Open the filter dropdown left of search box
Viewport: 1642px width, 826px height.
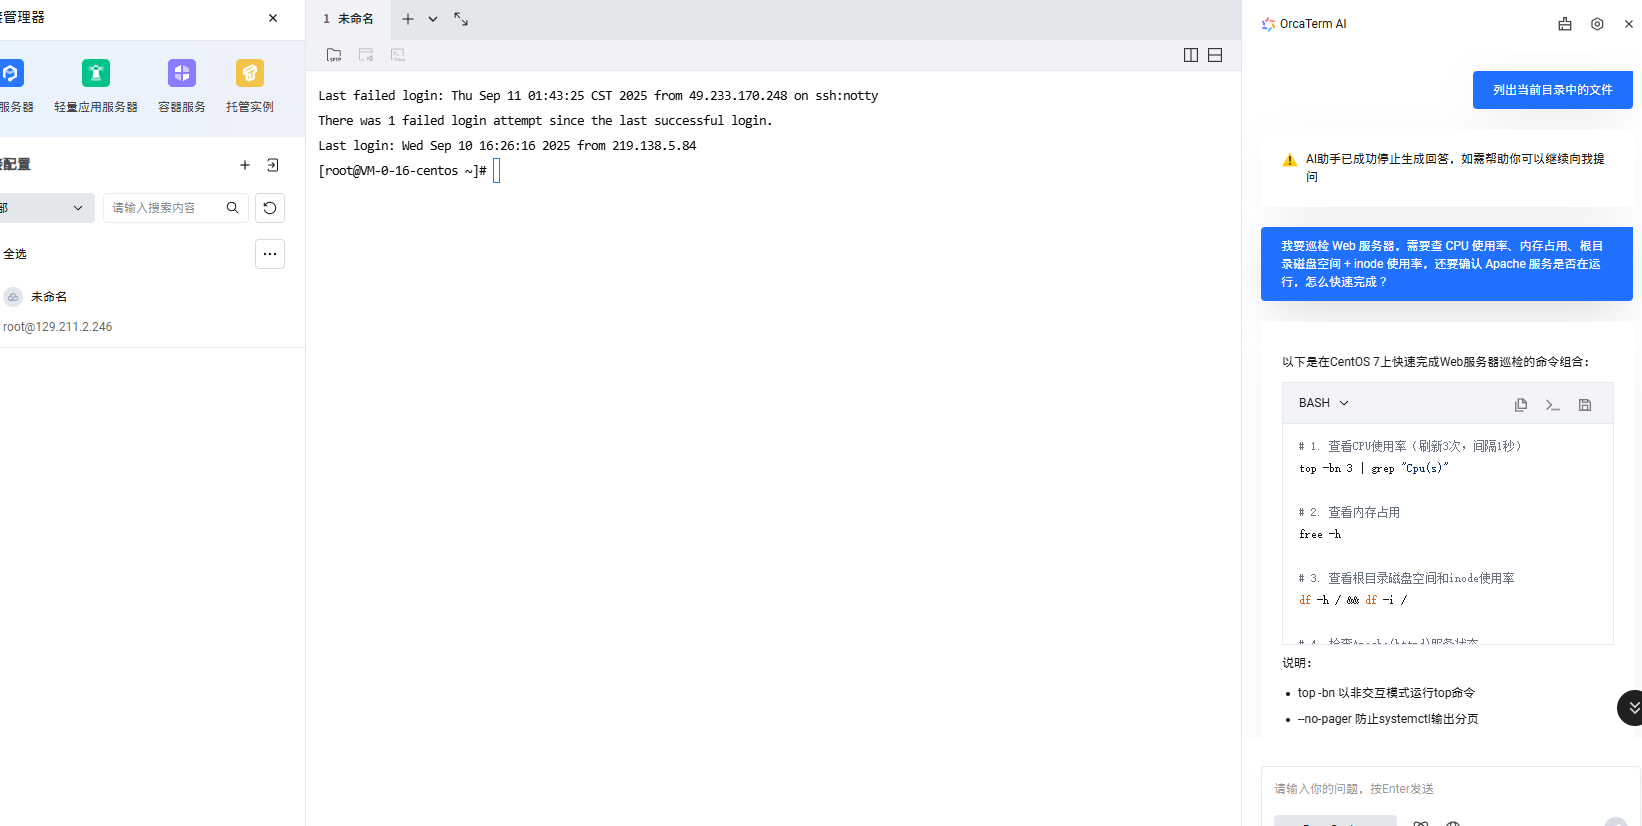[45, 208]
